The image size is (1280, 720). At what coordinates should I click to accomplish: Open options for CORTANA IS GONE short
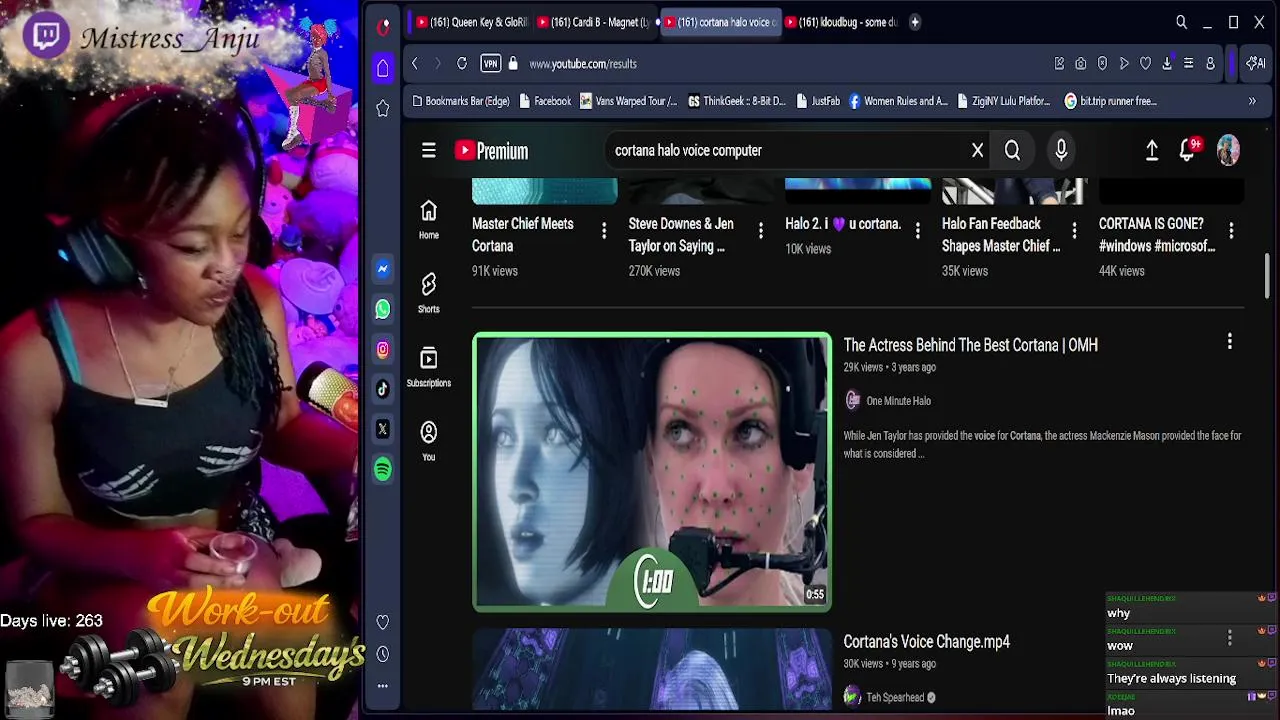[x=1231, y=231]
